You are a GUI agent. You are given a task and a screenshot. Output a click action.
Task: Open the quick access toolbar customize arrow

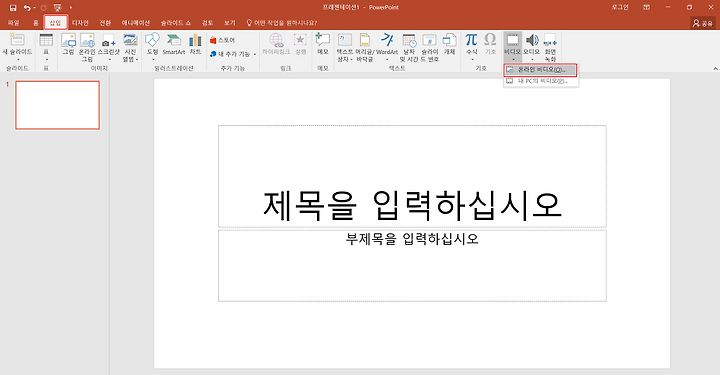[71, 8]
